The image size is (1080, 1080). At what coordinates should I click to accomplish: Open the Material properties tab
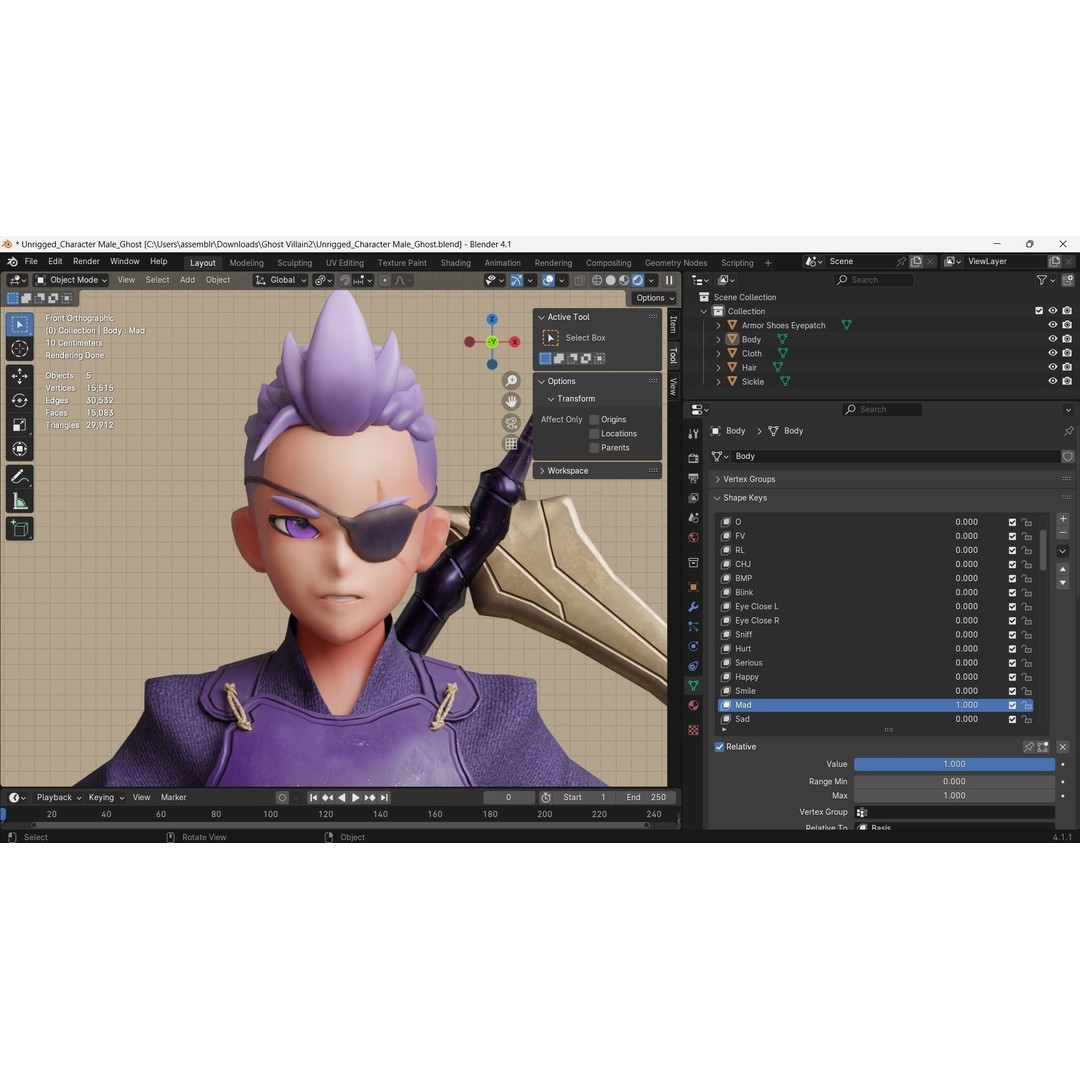click(694, 705)
